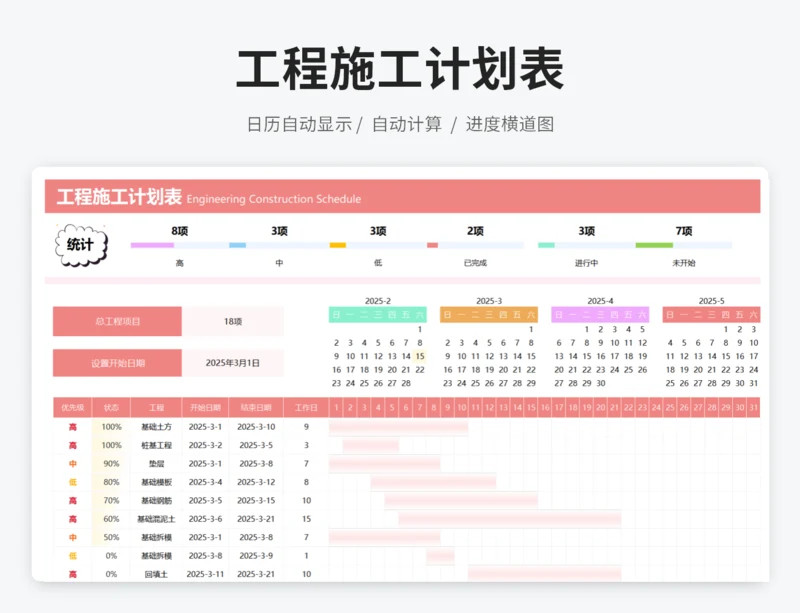Screen dimensions: 800x613
Task: Click date 29 in the 2025-3 calendar
Action: coord(531,383)
